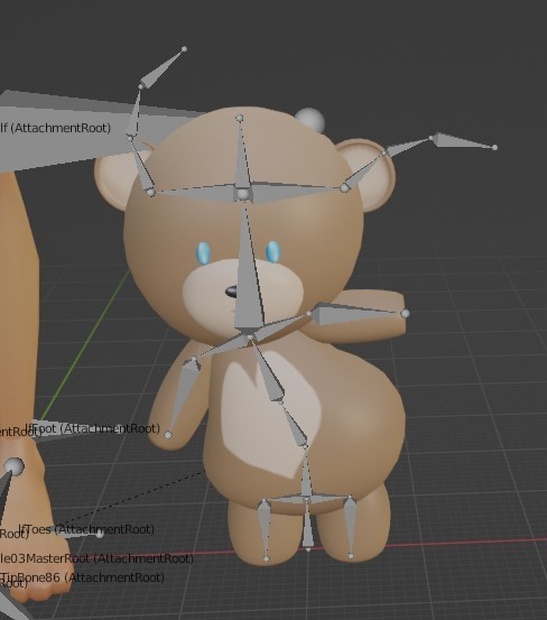Select the upper spine bone on the bear's chest
Viewport: 547px width, 620px height.
(268, 370)
